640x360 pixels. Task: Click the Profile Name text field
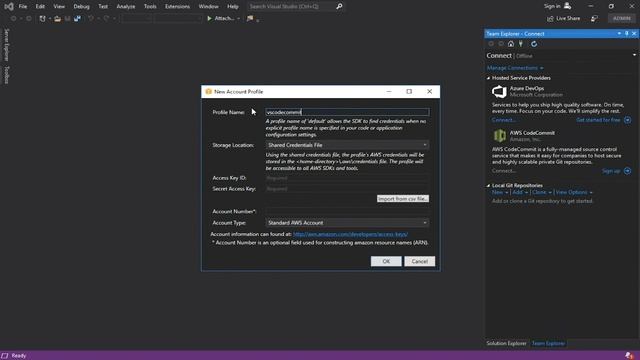click(347, 112)
